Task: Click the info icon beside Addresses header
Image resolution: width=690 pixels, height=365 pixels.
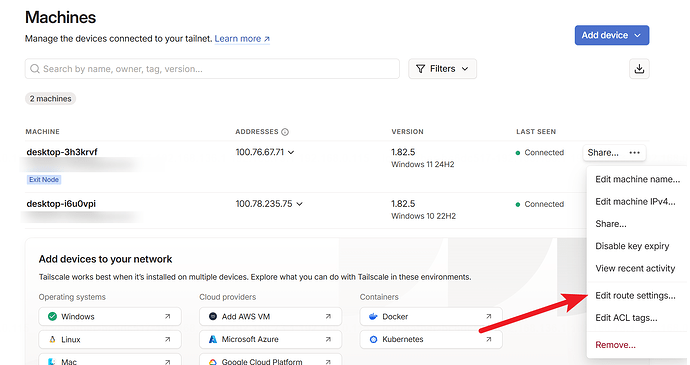Action: point(285,132)
